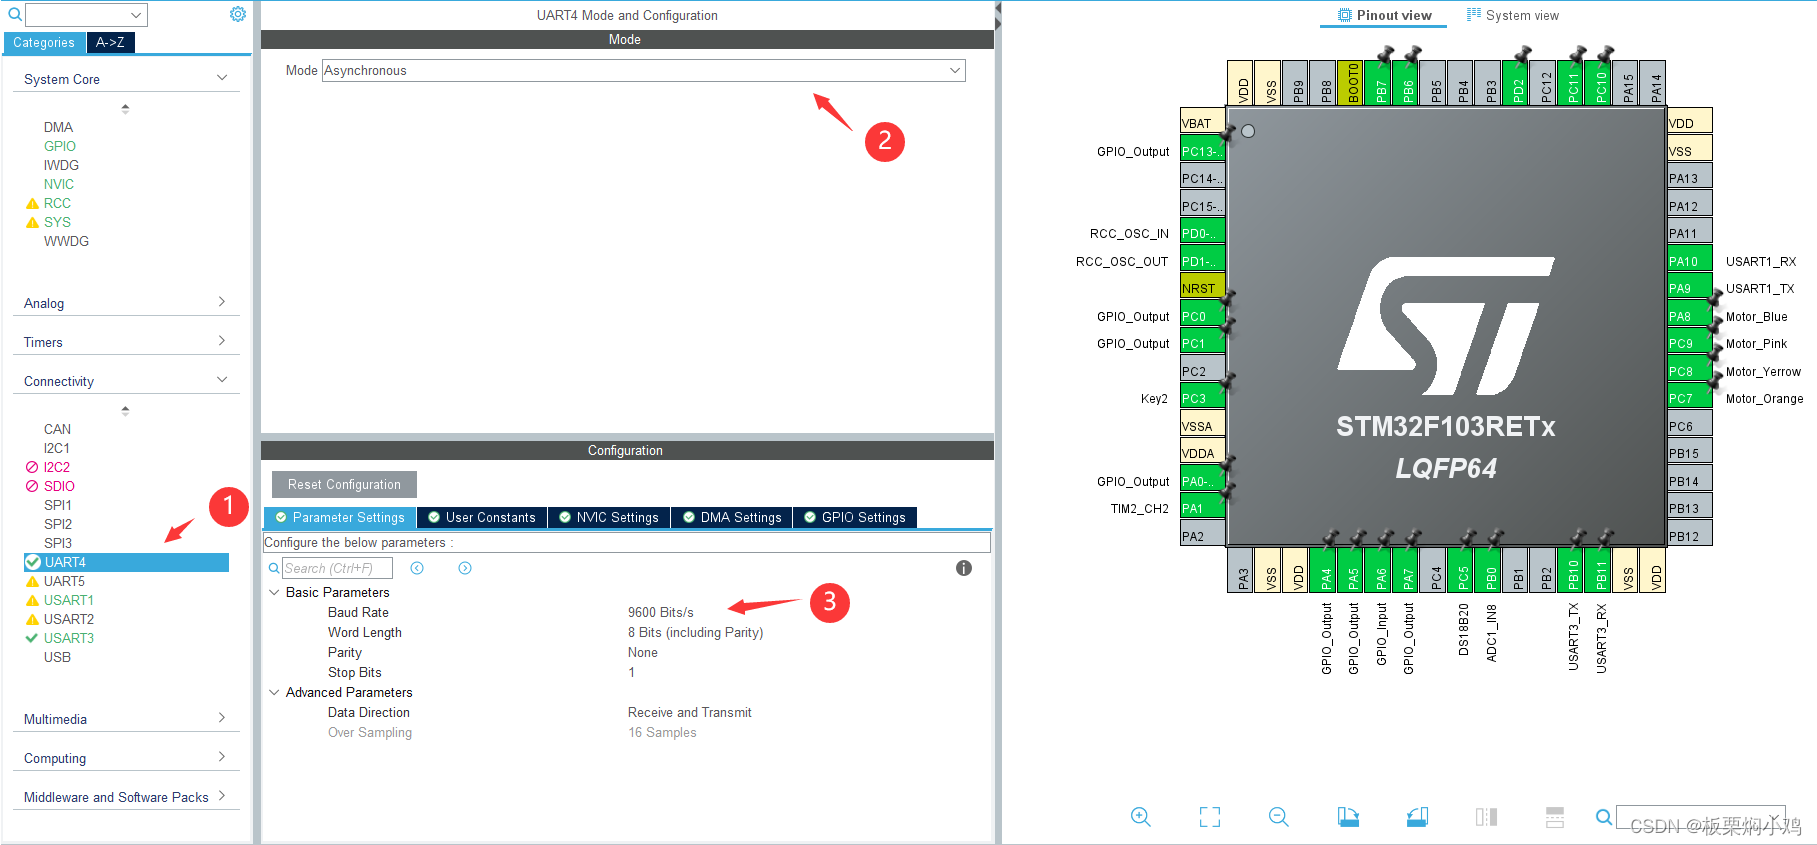Screen dimensions: 1817x845
Task: Switch to the A->Z tab
Action: (110, 42)
